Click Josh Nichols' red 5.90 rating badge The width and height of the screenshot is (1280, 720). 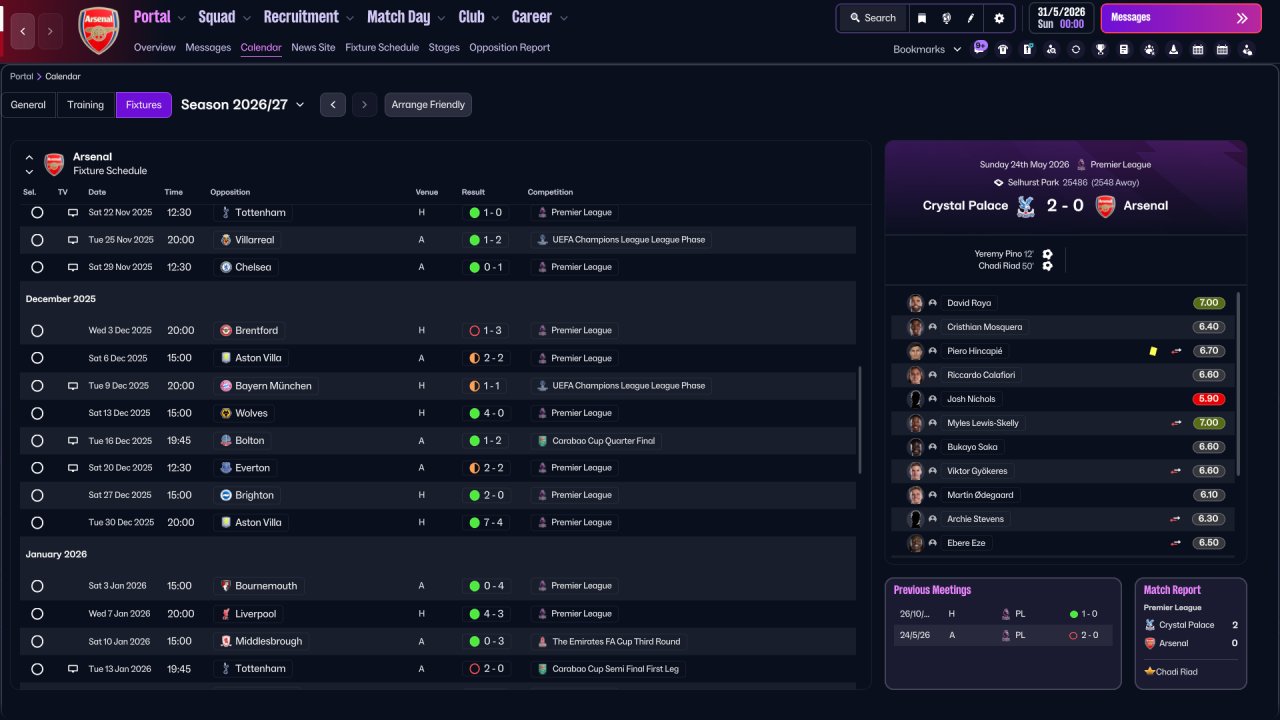coord(1209,399)
